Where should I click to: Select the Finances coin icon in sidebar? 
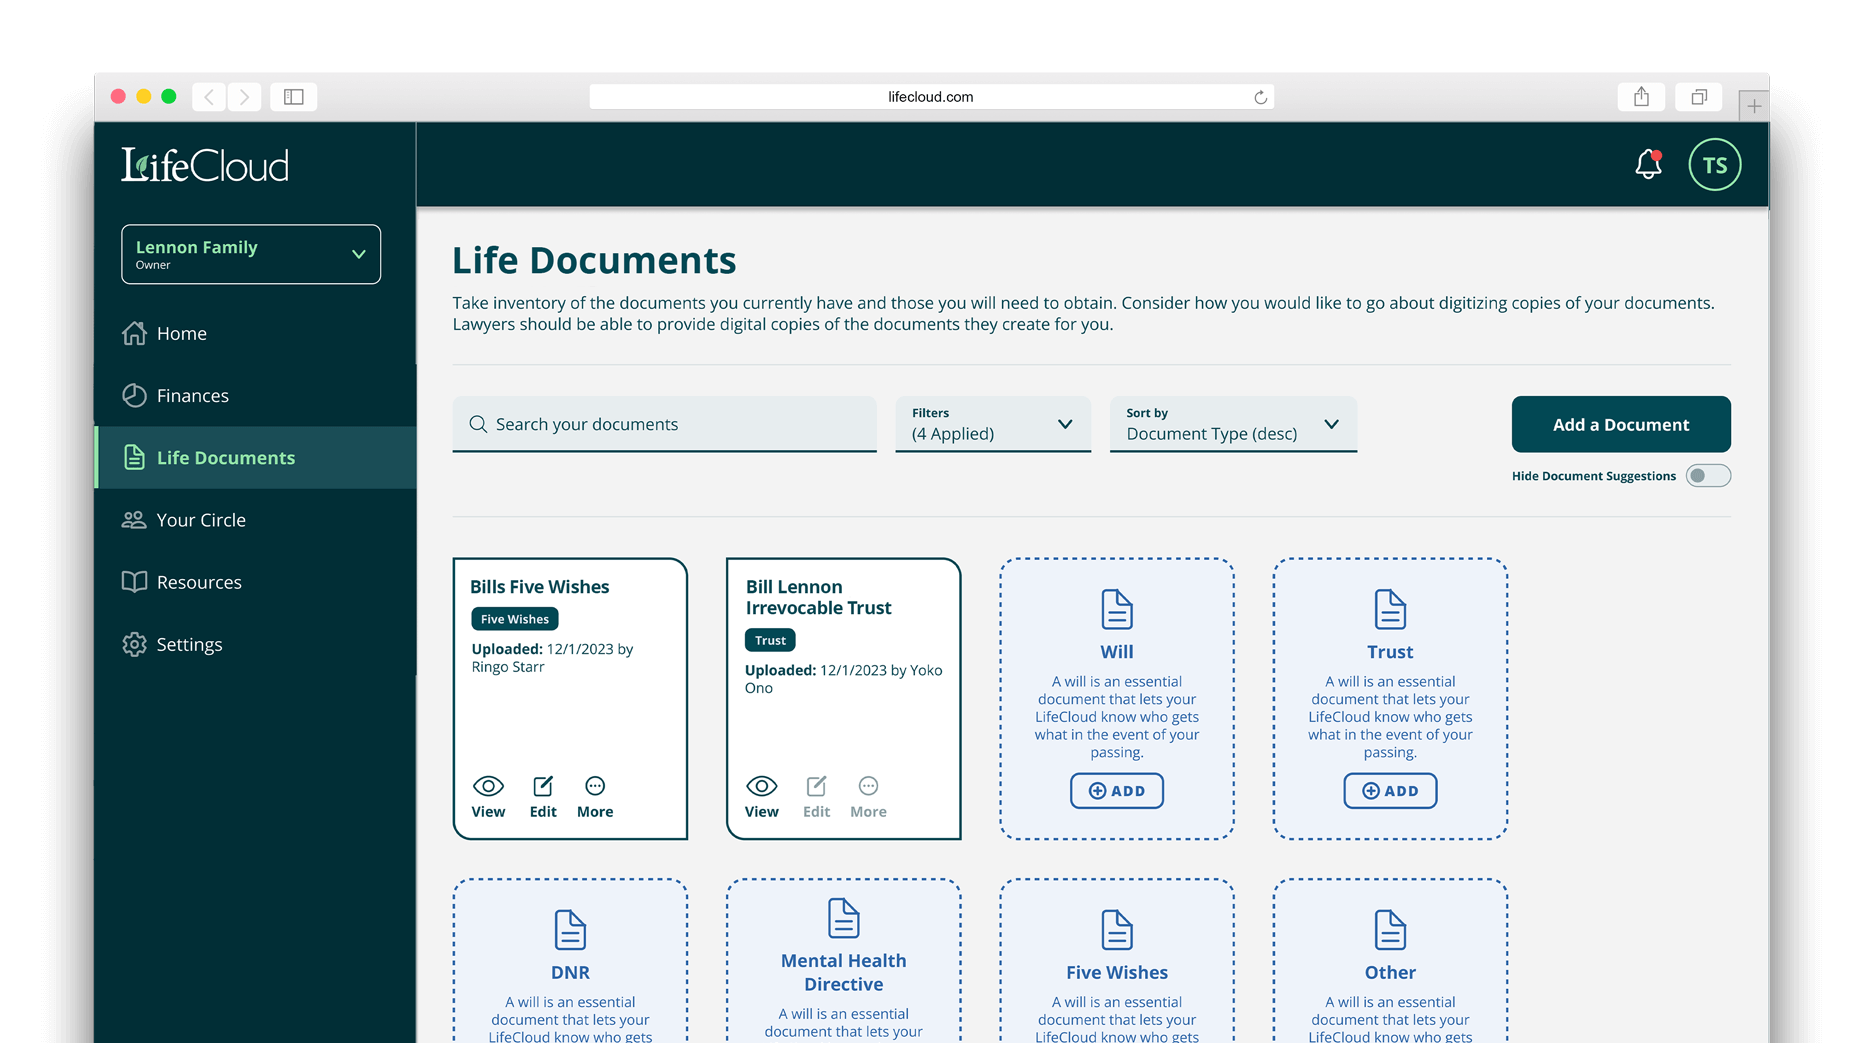135,395
